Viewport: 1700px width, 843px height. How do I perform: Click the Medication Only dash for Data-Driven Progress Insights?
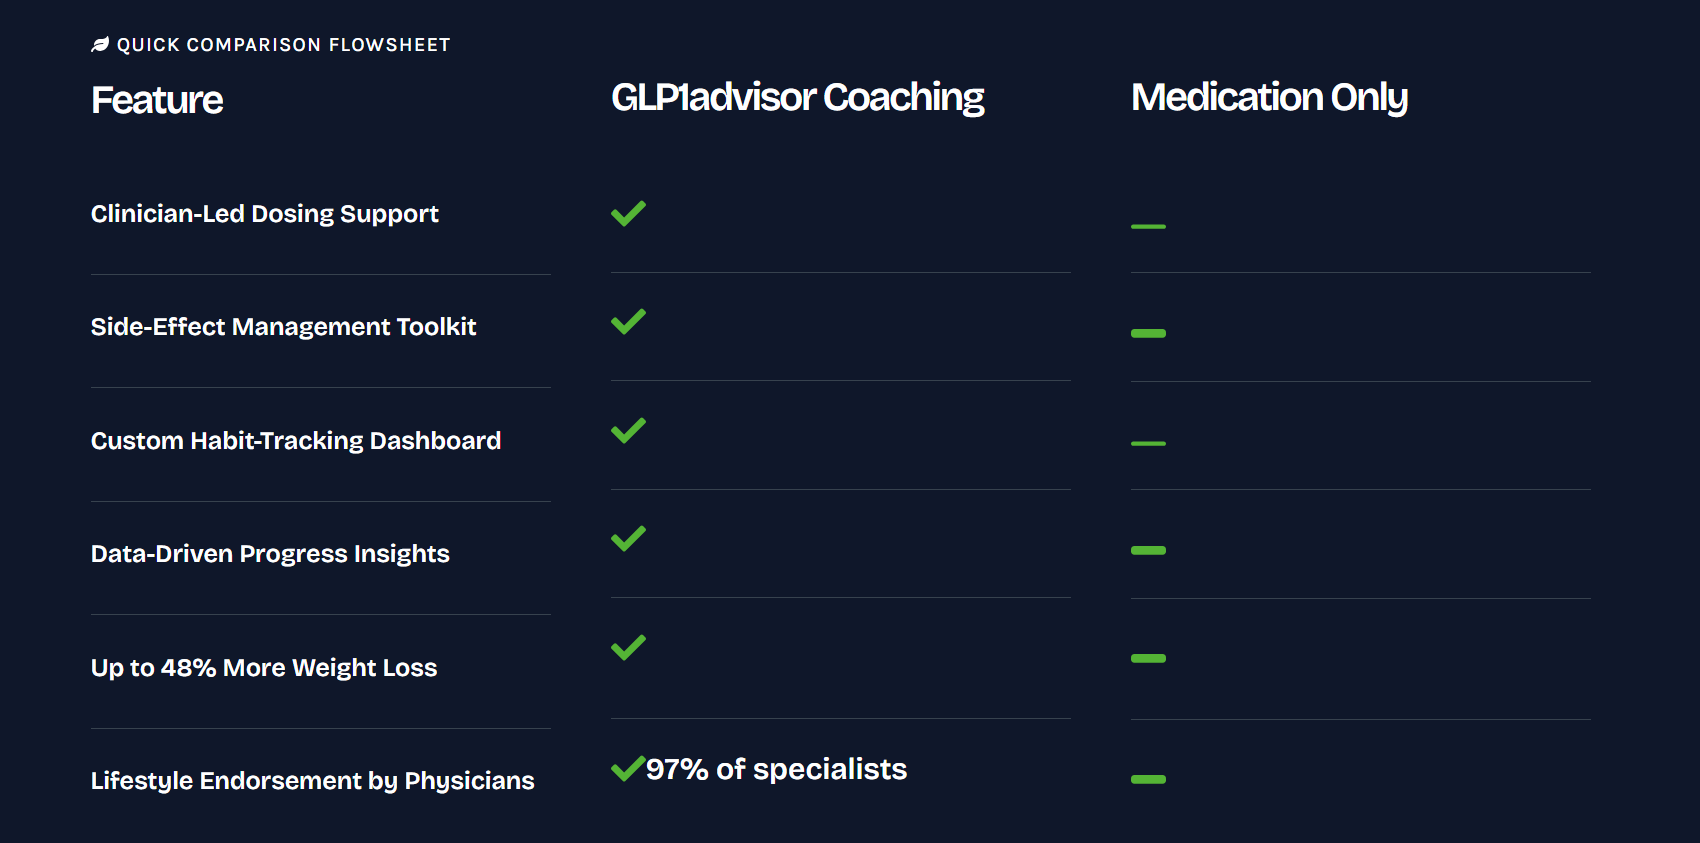(1148, 550)
